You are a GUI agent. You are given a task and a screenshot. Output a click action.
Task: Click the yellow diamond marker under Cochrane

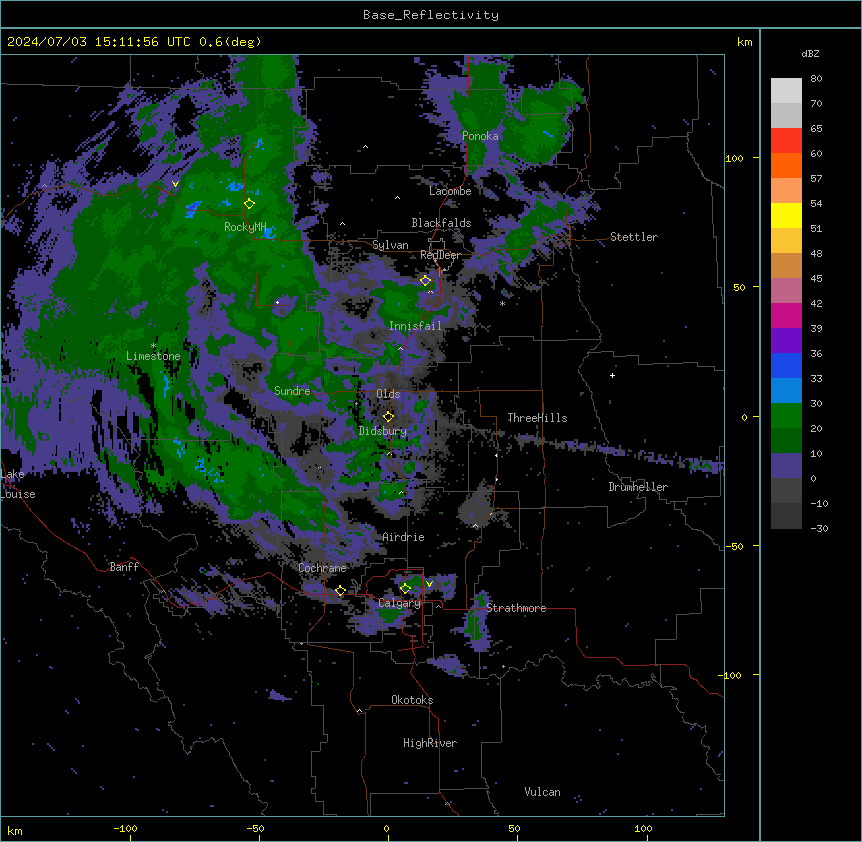pos(340,590)
